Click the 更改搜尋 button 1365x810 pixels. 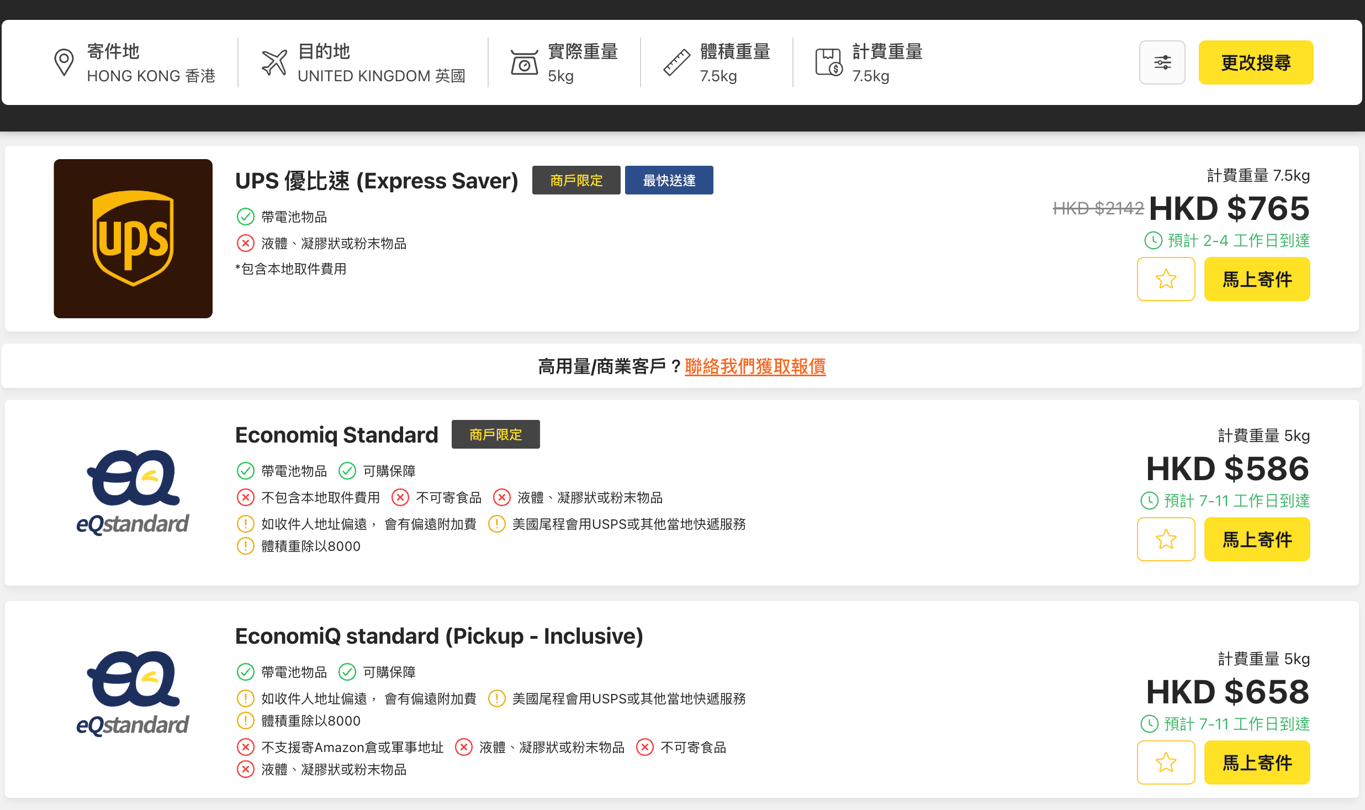pos(1255,63)
